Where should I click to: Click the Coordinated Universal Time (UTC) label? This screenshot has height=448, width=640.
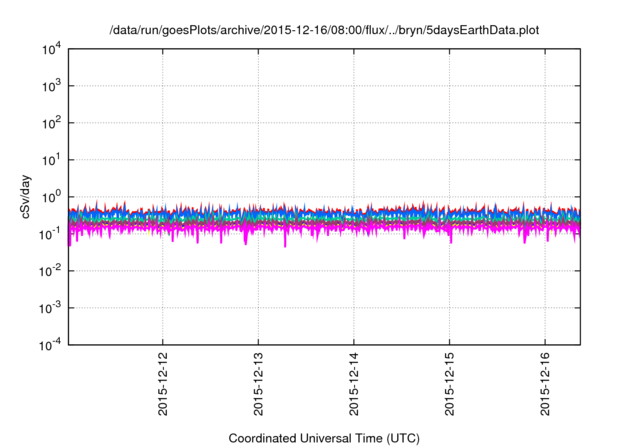(x=324, y=439)
